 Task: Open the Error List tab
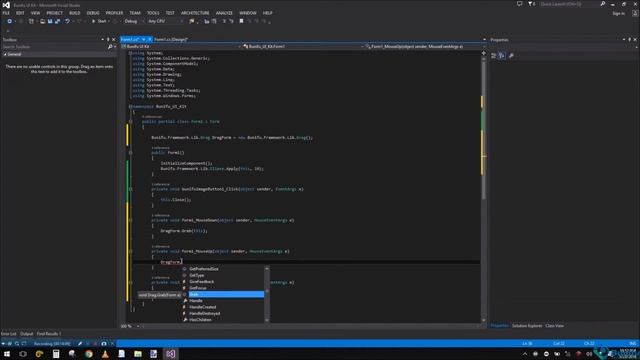point(9,334)
